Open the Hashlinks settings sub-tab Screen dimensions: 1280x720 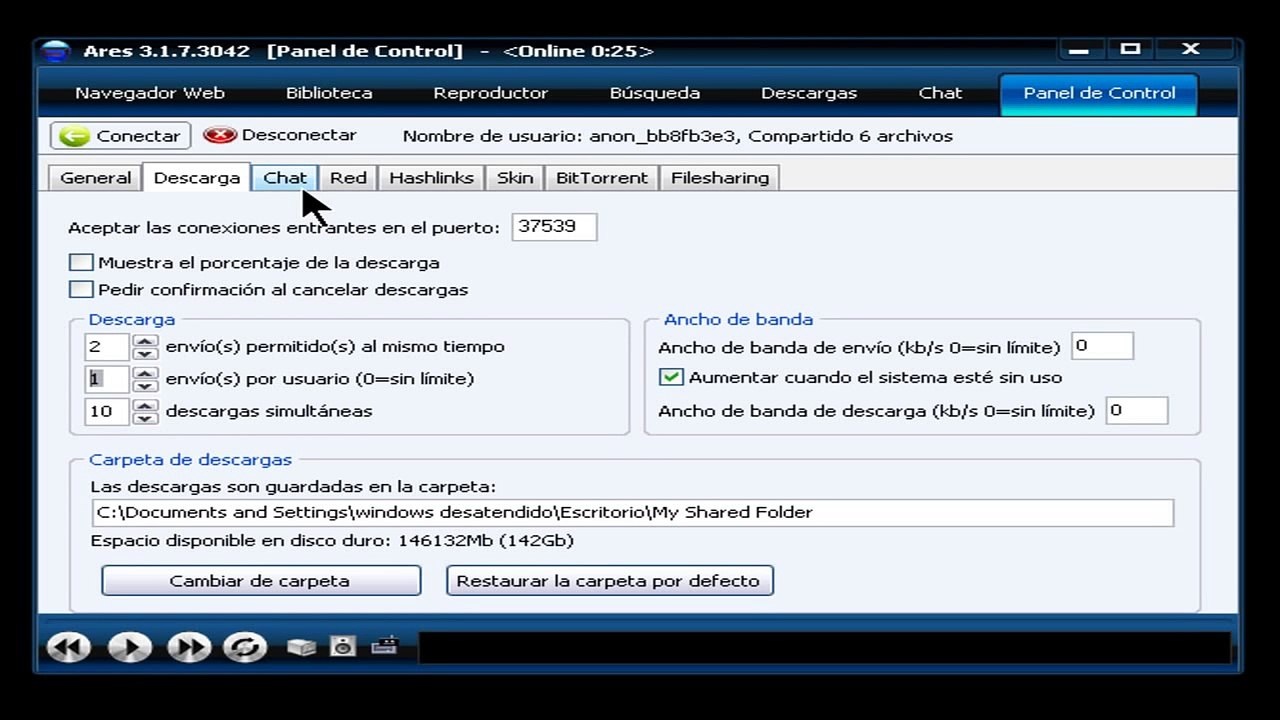tap(431, 178)
